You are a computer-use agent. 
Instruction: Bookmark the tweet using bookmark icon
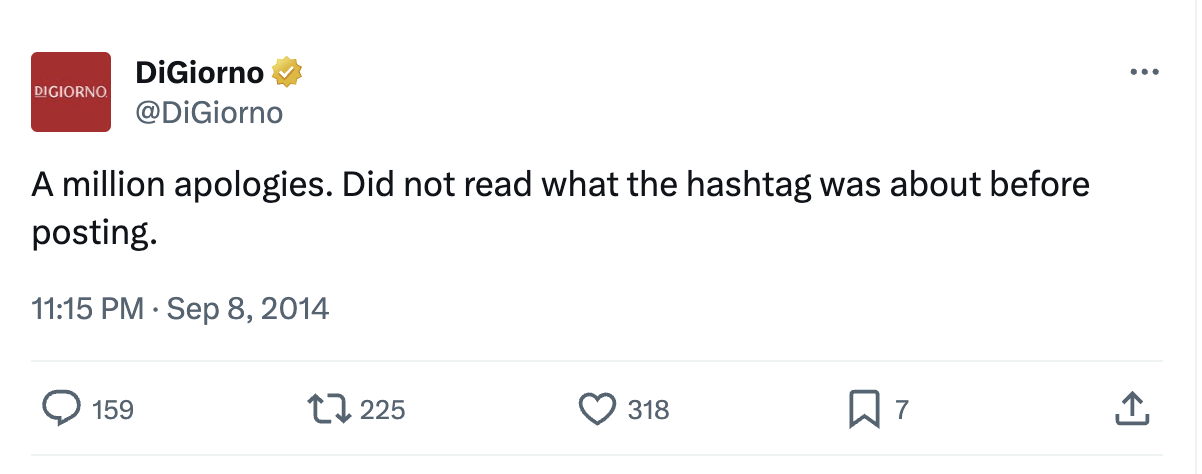coord(863,408)
